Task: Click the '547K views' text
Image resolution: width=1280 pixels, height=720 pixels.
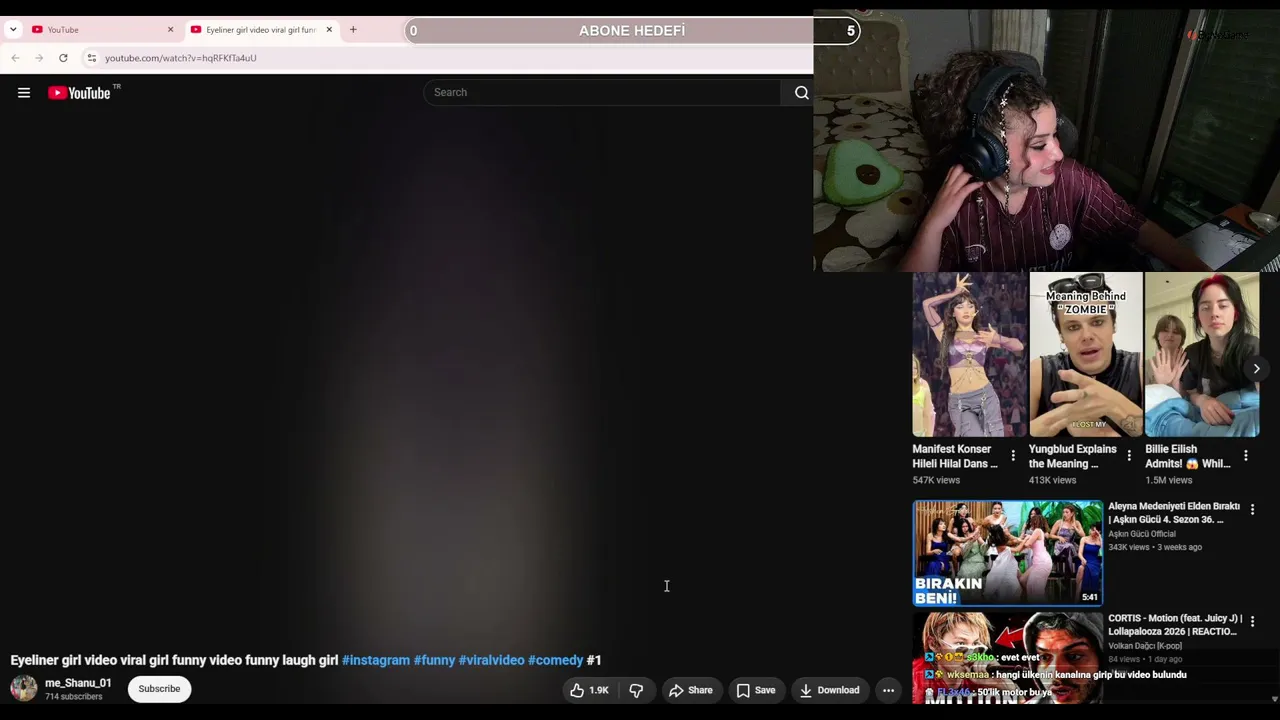Action: click(x=936, y=480)
